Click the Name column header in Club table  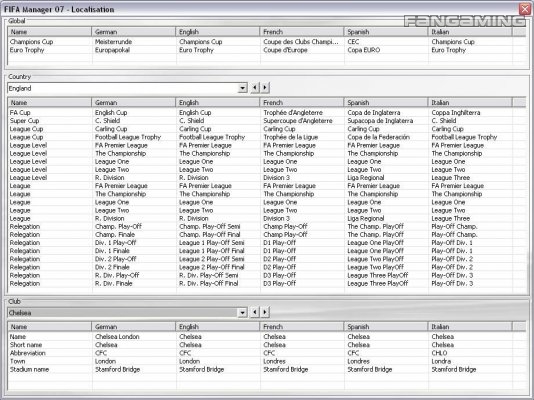click(50, 326)
